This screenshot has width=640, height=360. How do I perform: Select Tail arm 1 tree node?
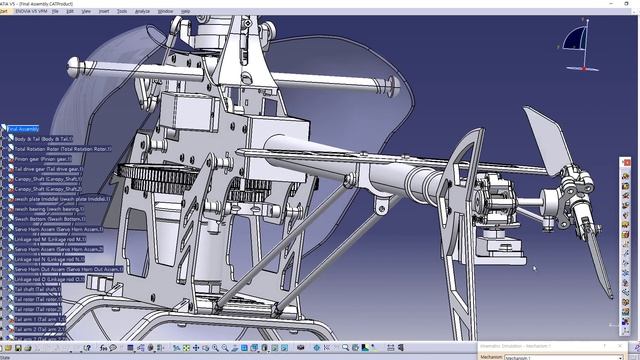40,319
